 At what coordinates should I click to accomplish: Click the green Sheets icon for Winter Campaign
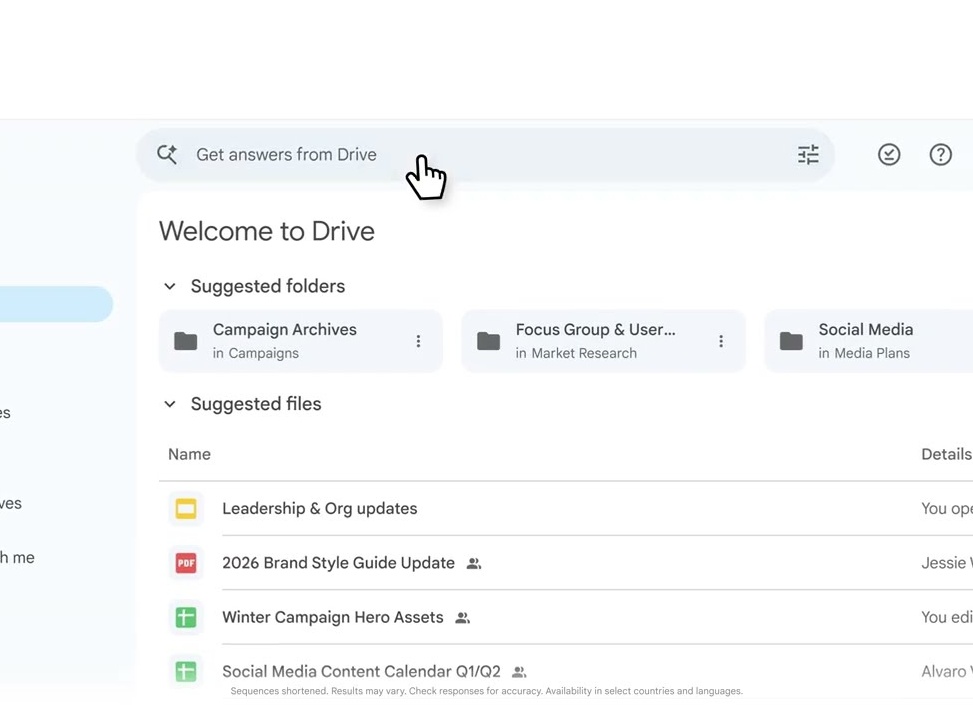(x=186, y=617)
